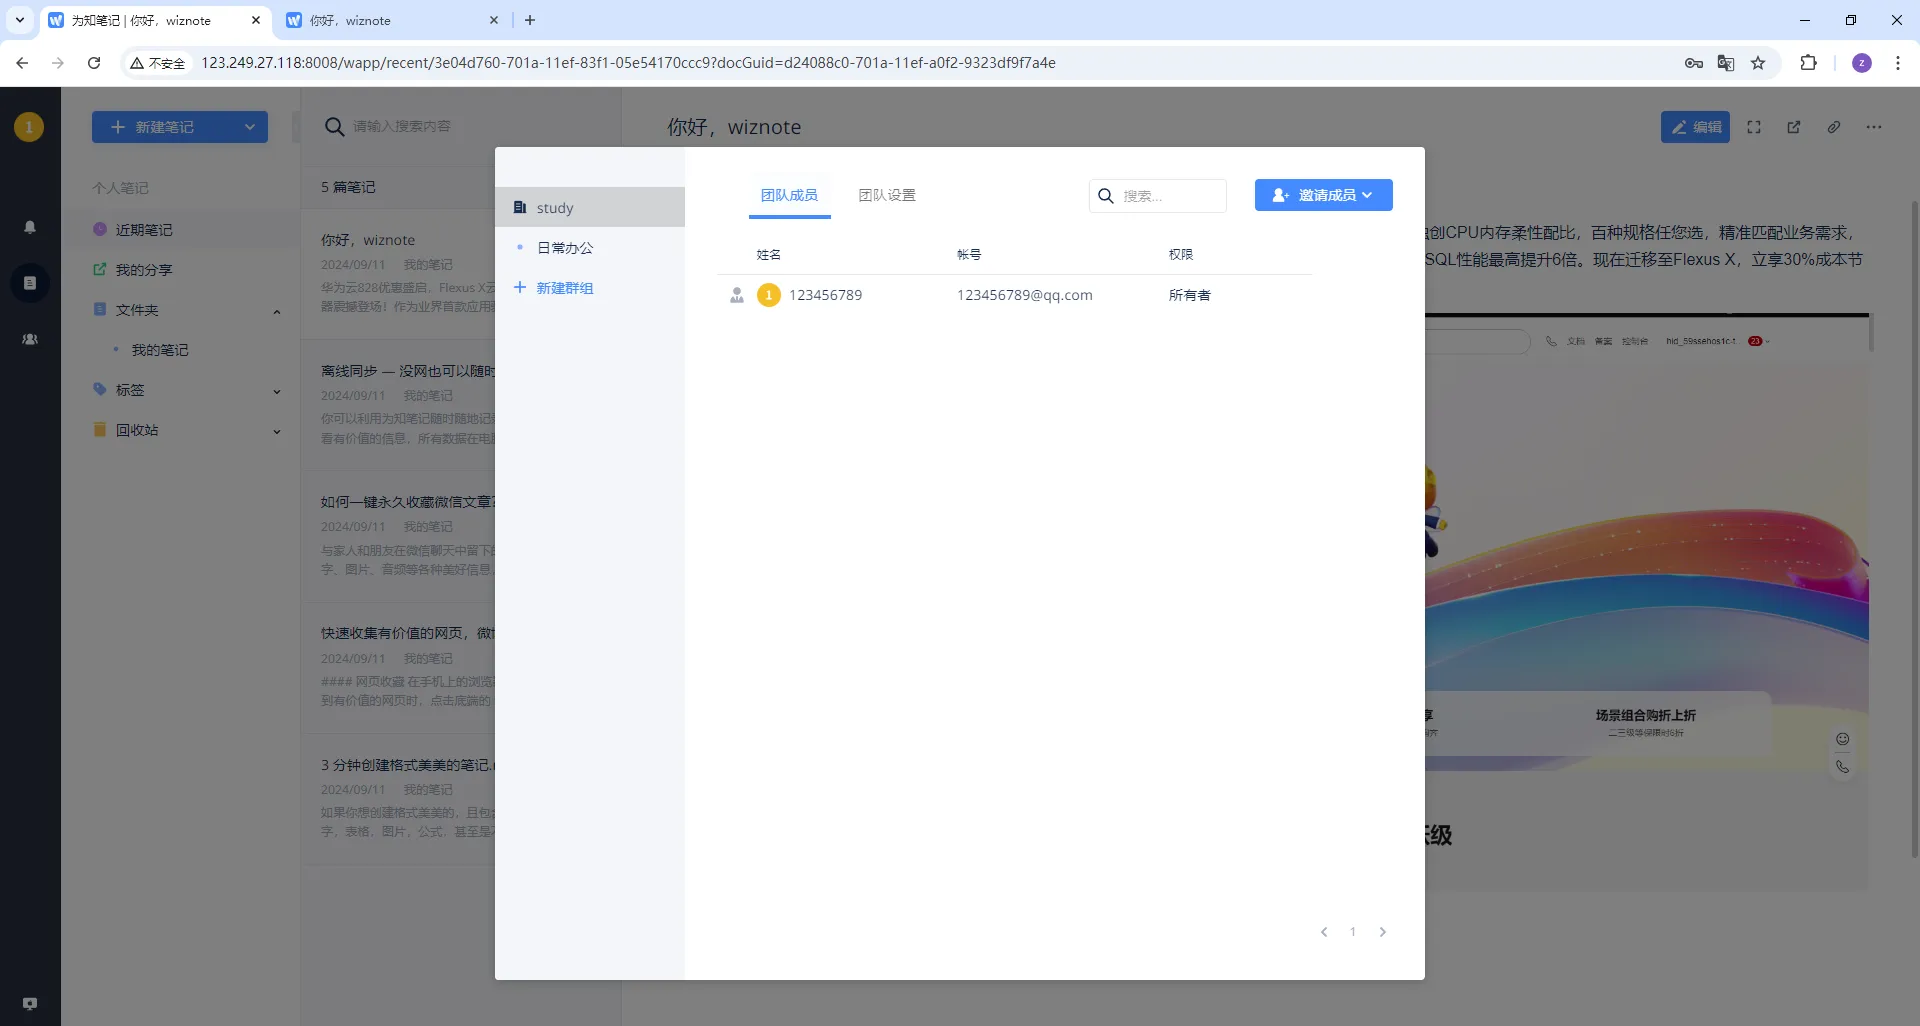Screen dimensions: 1920x1026
Task: Click the 不安全 site security indicator
Action: coord(157,63)
